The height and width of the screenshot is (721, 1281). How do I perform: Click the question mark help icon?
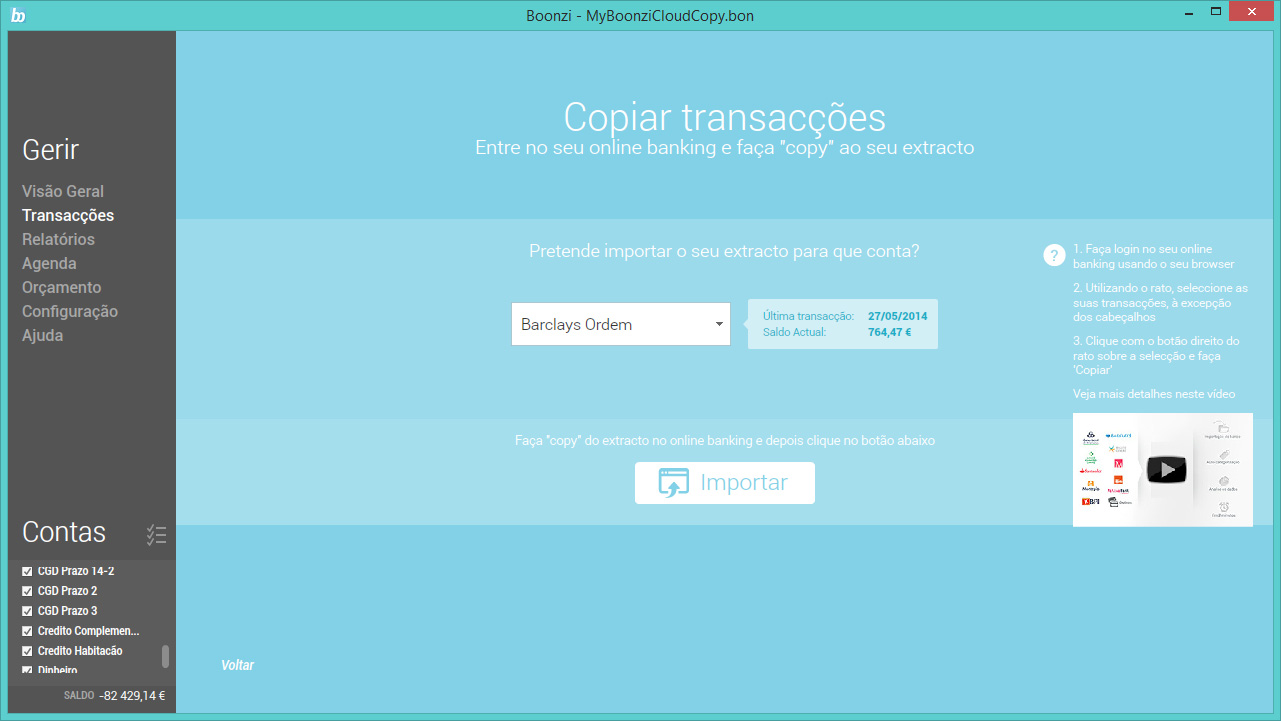1054,255
